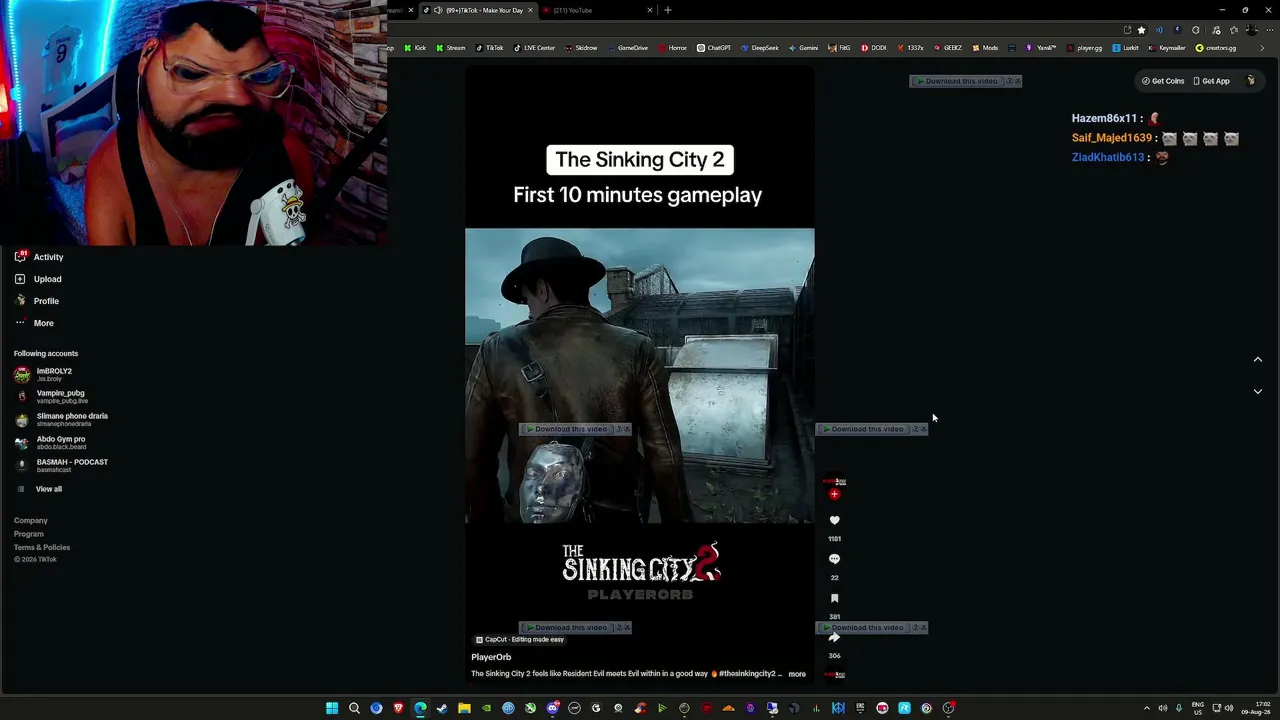Favorite this page with the star icon
The width and height of the screenshot is (1280, 720).
(x=1141, y=30)
